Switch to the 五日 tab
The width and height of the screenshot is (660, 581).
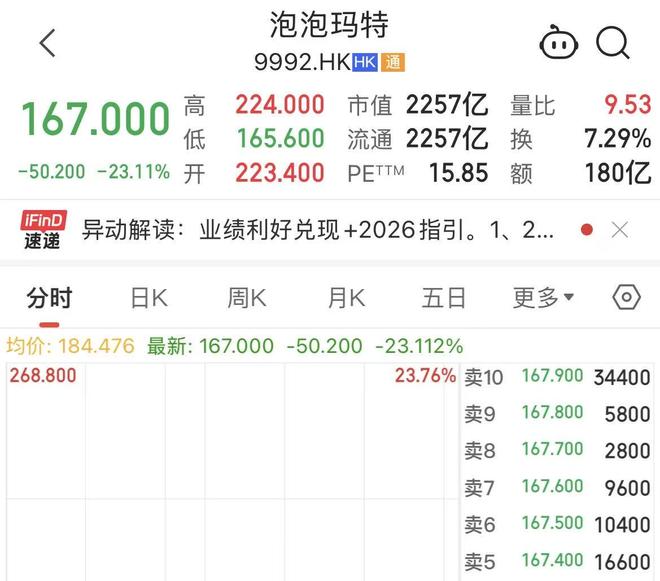(x=444, y=298)
